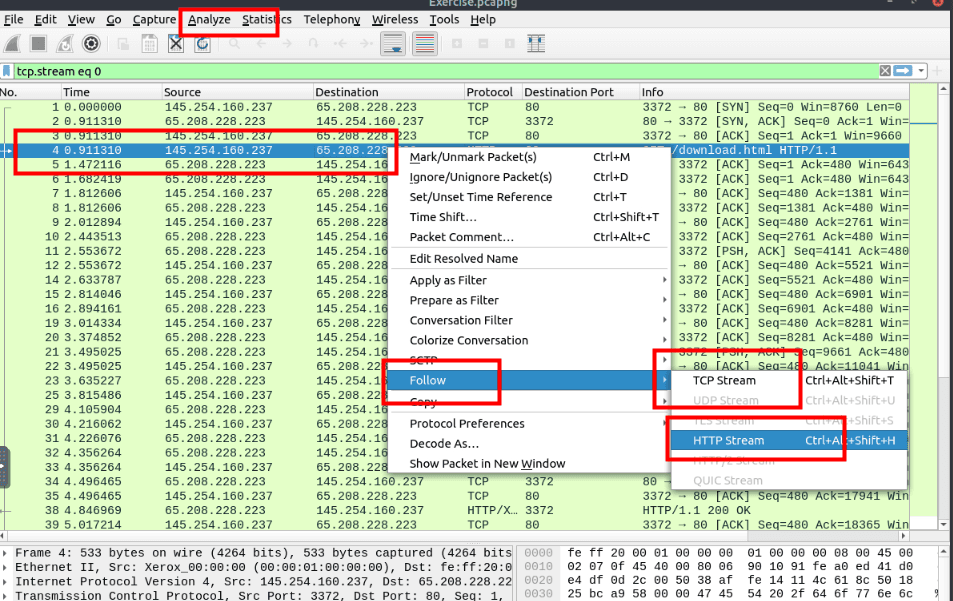
Task: Expand the Internet Protocol Version 4 row
Action: click(x=7, y=581)
